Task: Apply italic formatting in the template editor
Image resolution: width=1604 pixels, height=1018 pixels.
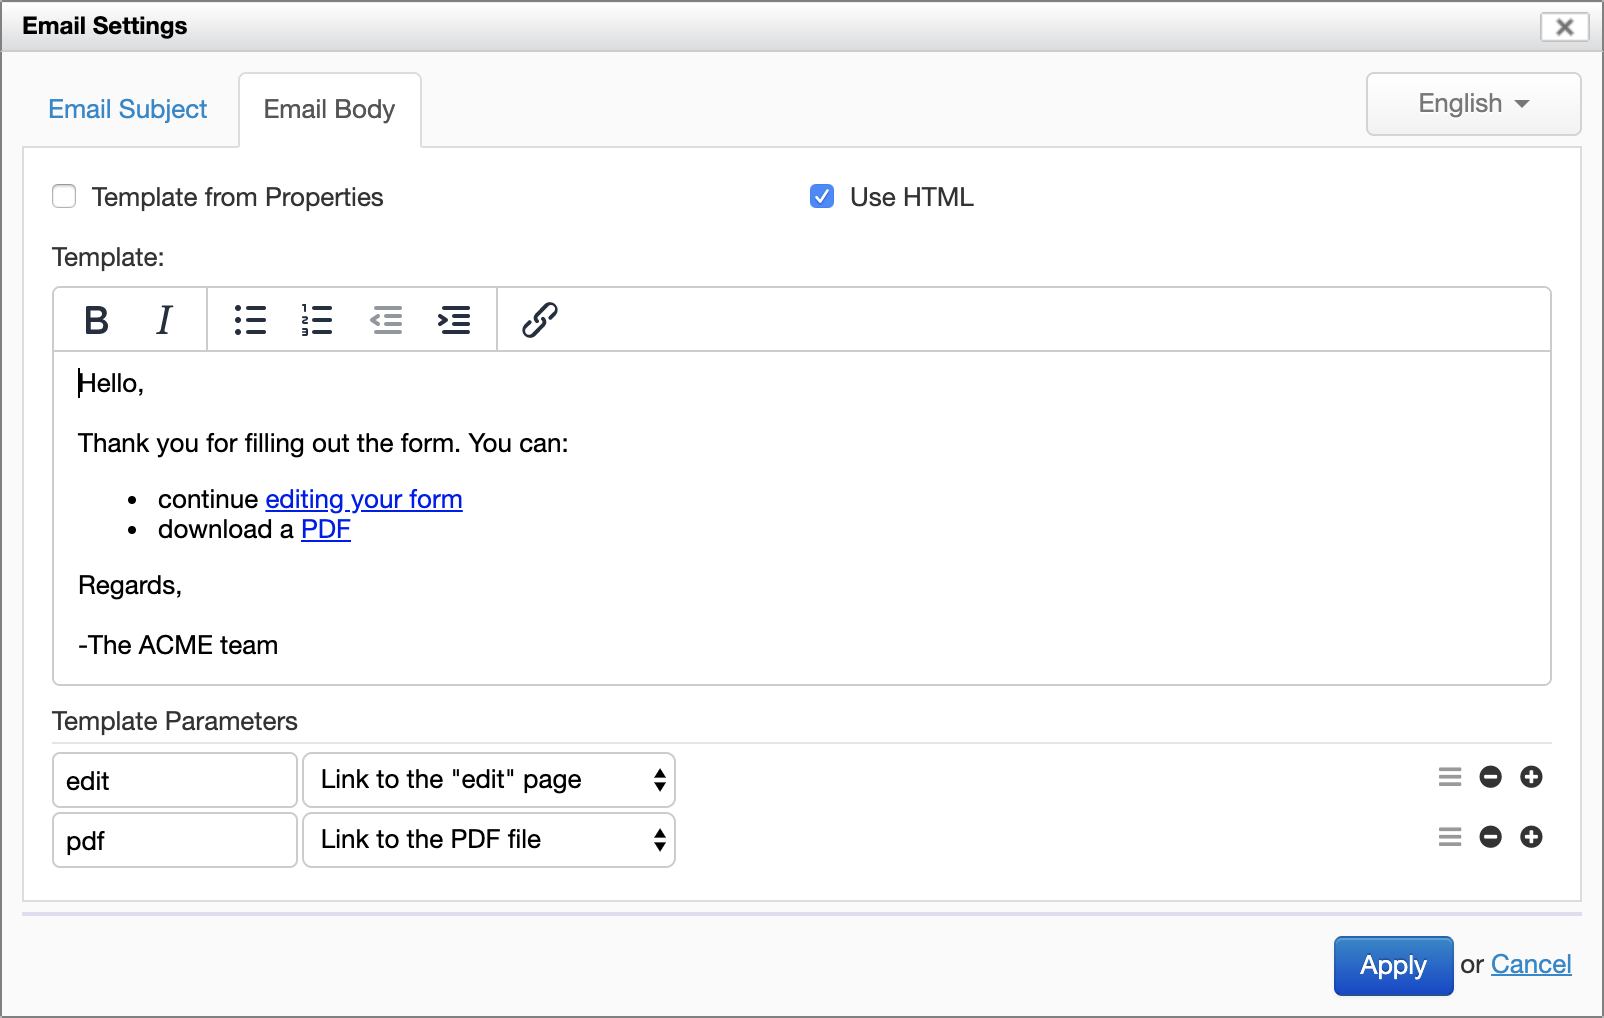Action: (x=163, y=320)
